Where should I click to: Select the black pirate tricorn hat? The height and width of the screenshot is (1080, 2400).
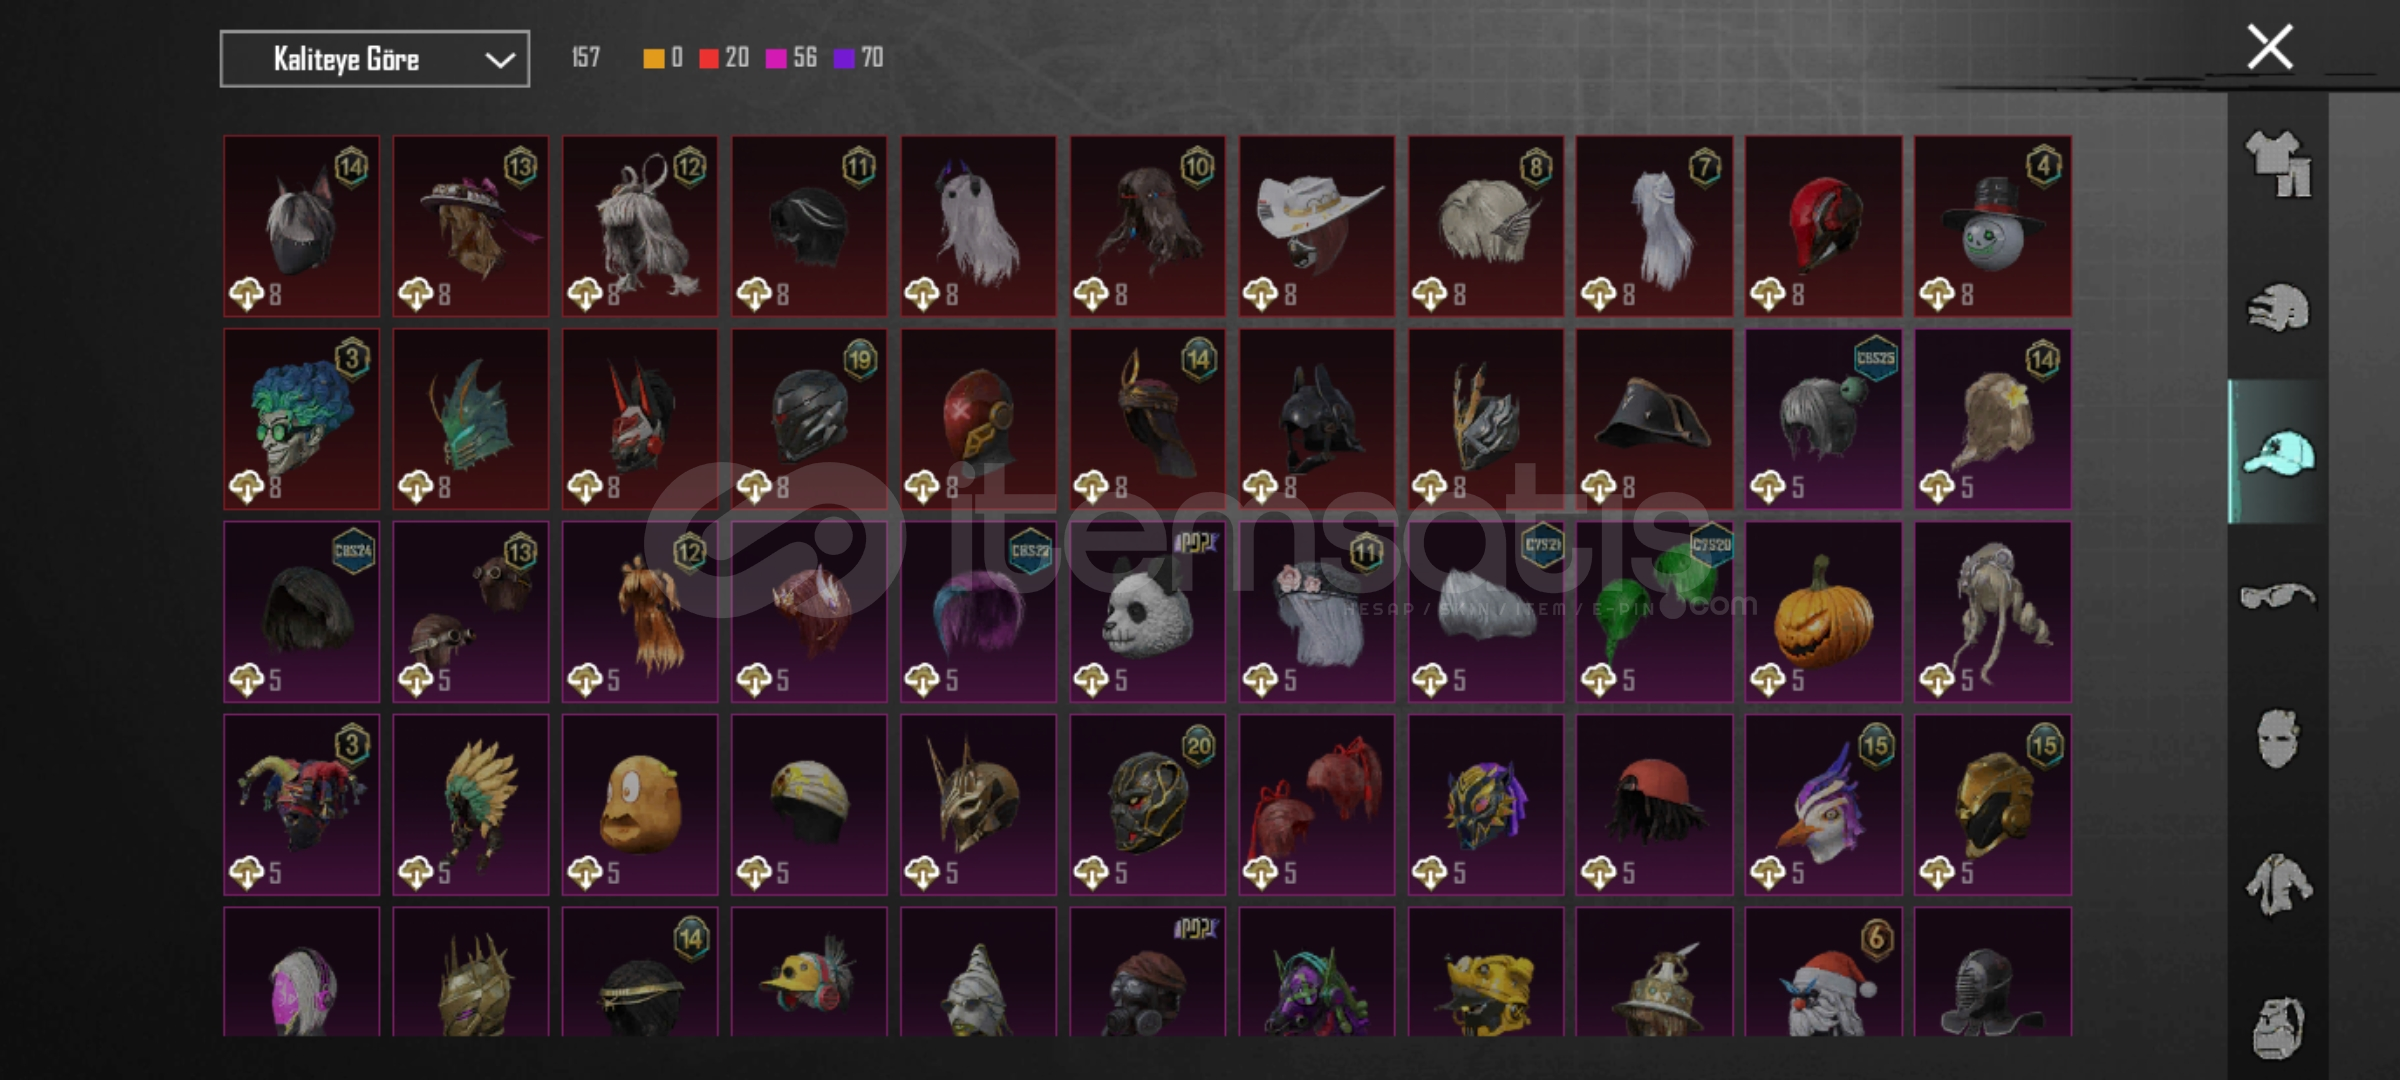pyautogui.click(x=1654, y=419)
